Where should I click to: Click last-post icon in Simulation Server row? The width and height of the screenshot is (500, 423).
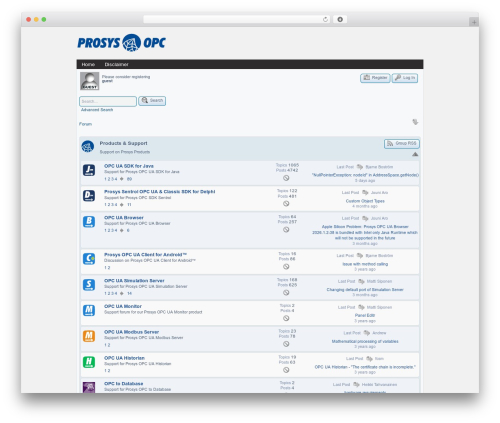pos(361,281)
